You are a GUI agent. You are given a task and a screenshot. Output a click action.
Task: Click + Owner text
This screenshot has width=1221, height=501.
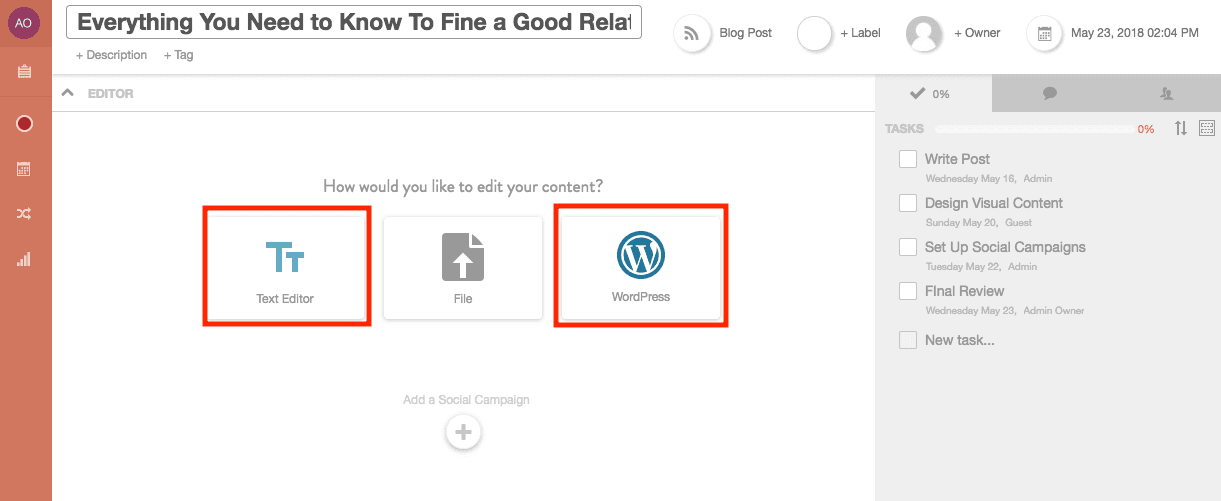(x=975, y=33)
